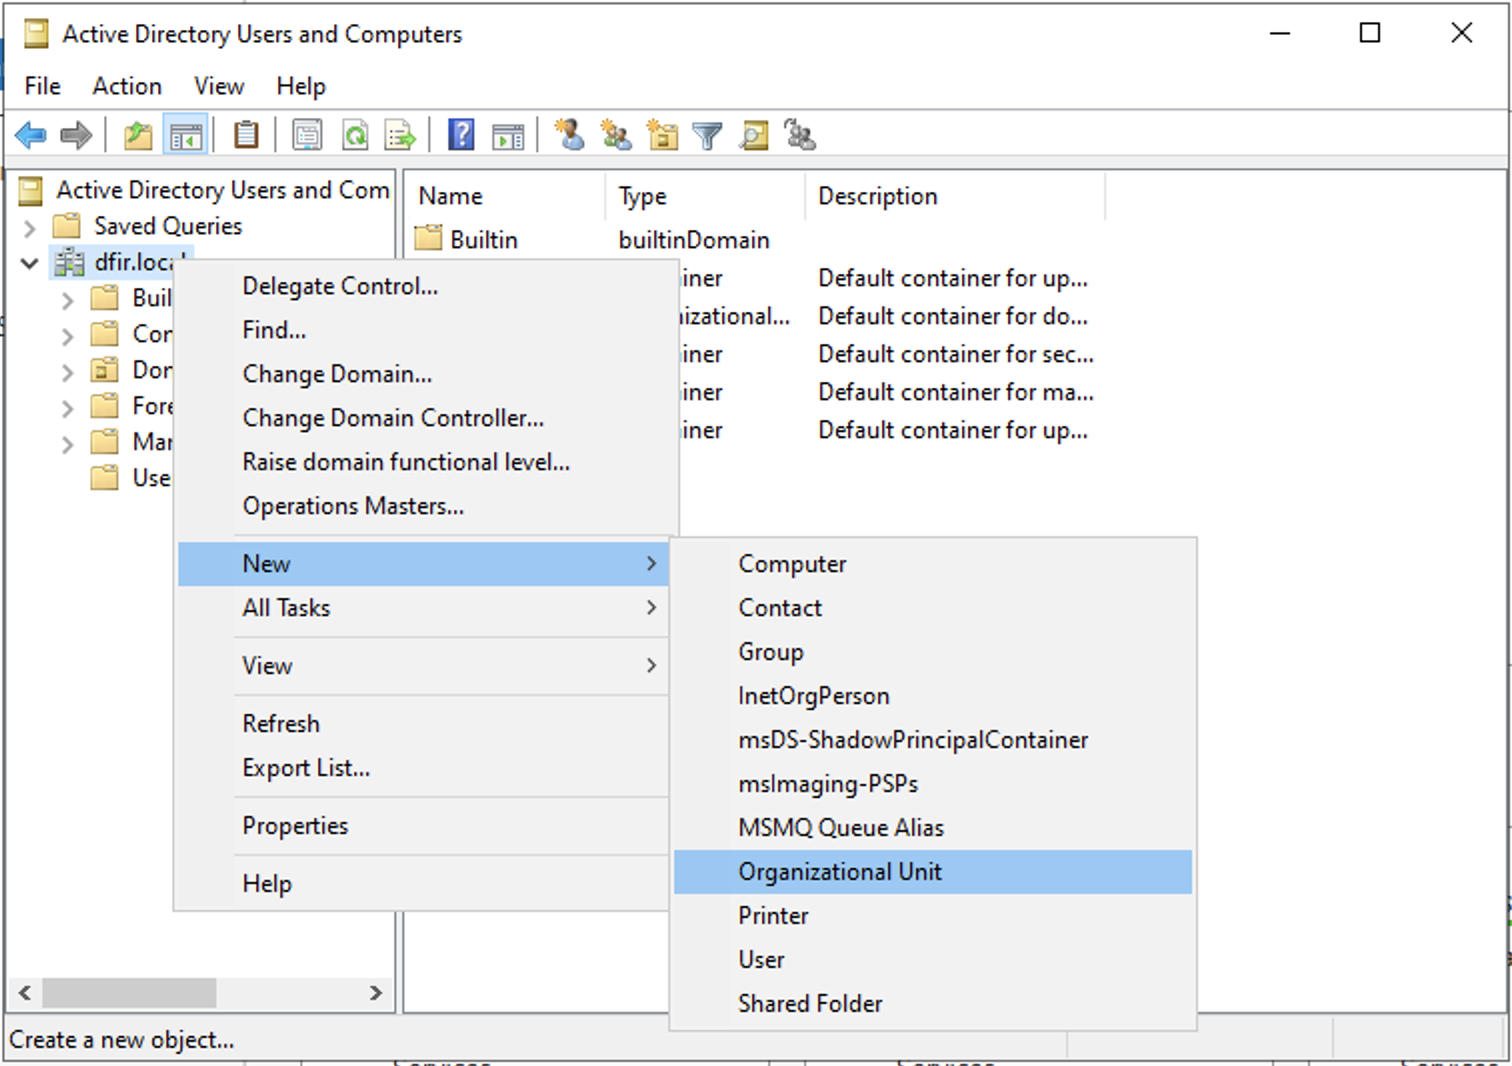Collapse the dfir.local domain node
The width and height of the screenshot is (1512, 1066).
[30, 263]
